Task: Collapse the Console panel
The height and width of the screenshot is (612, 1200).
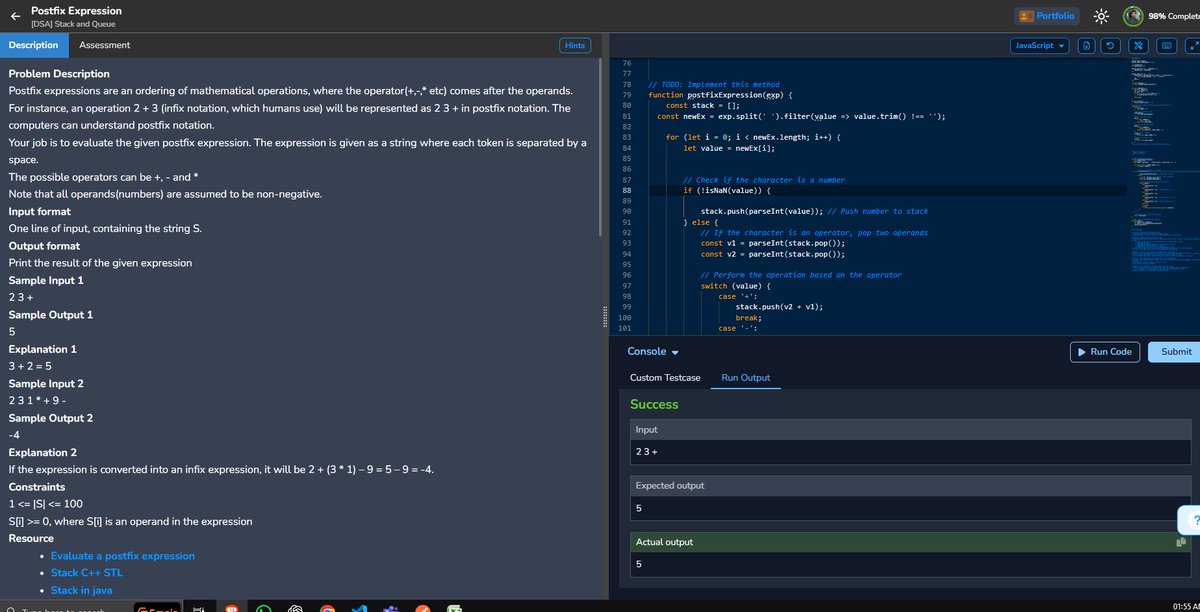Action: click(653, 352)
